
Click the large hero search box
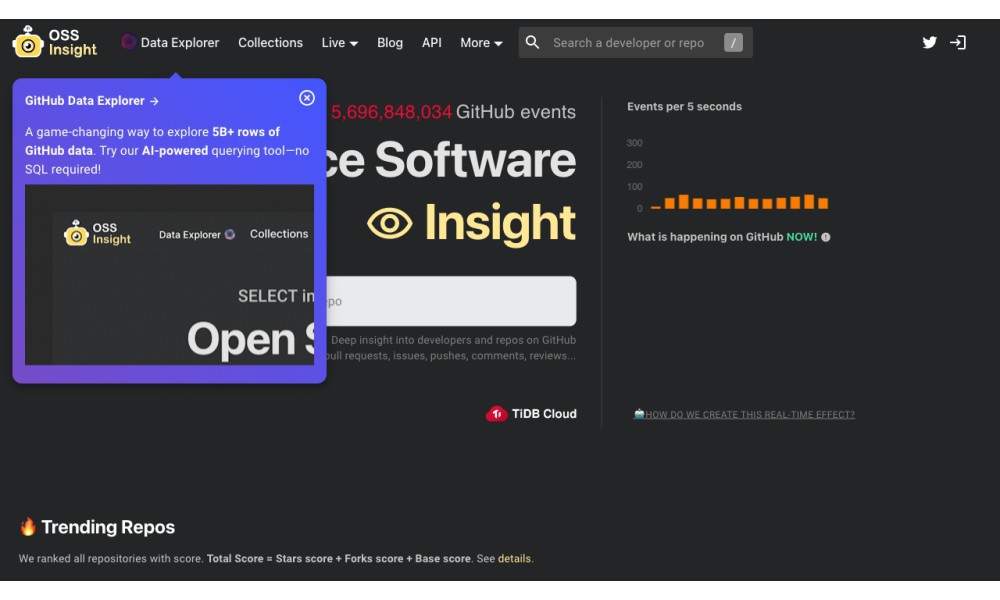(x=451, y=301)
